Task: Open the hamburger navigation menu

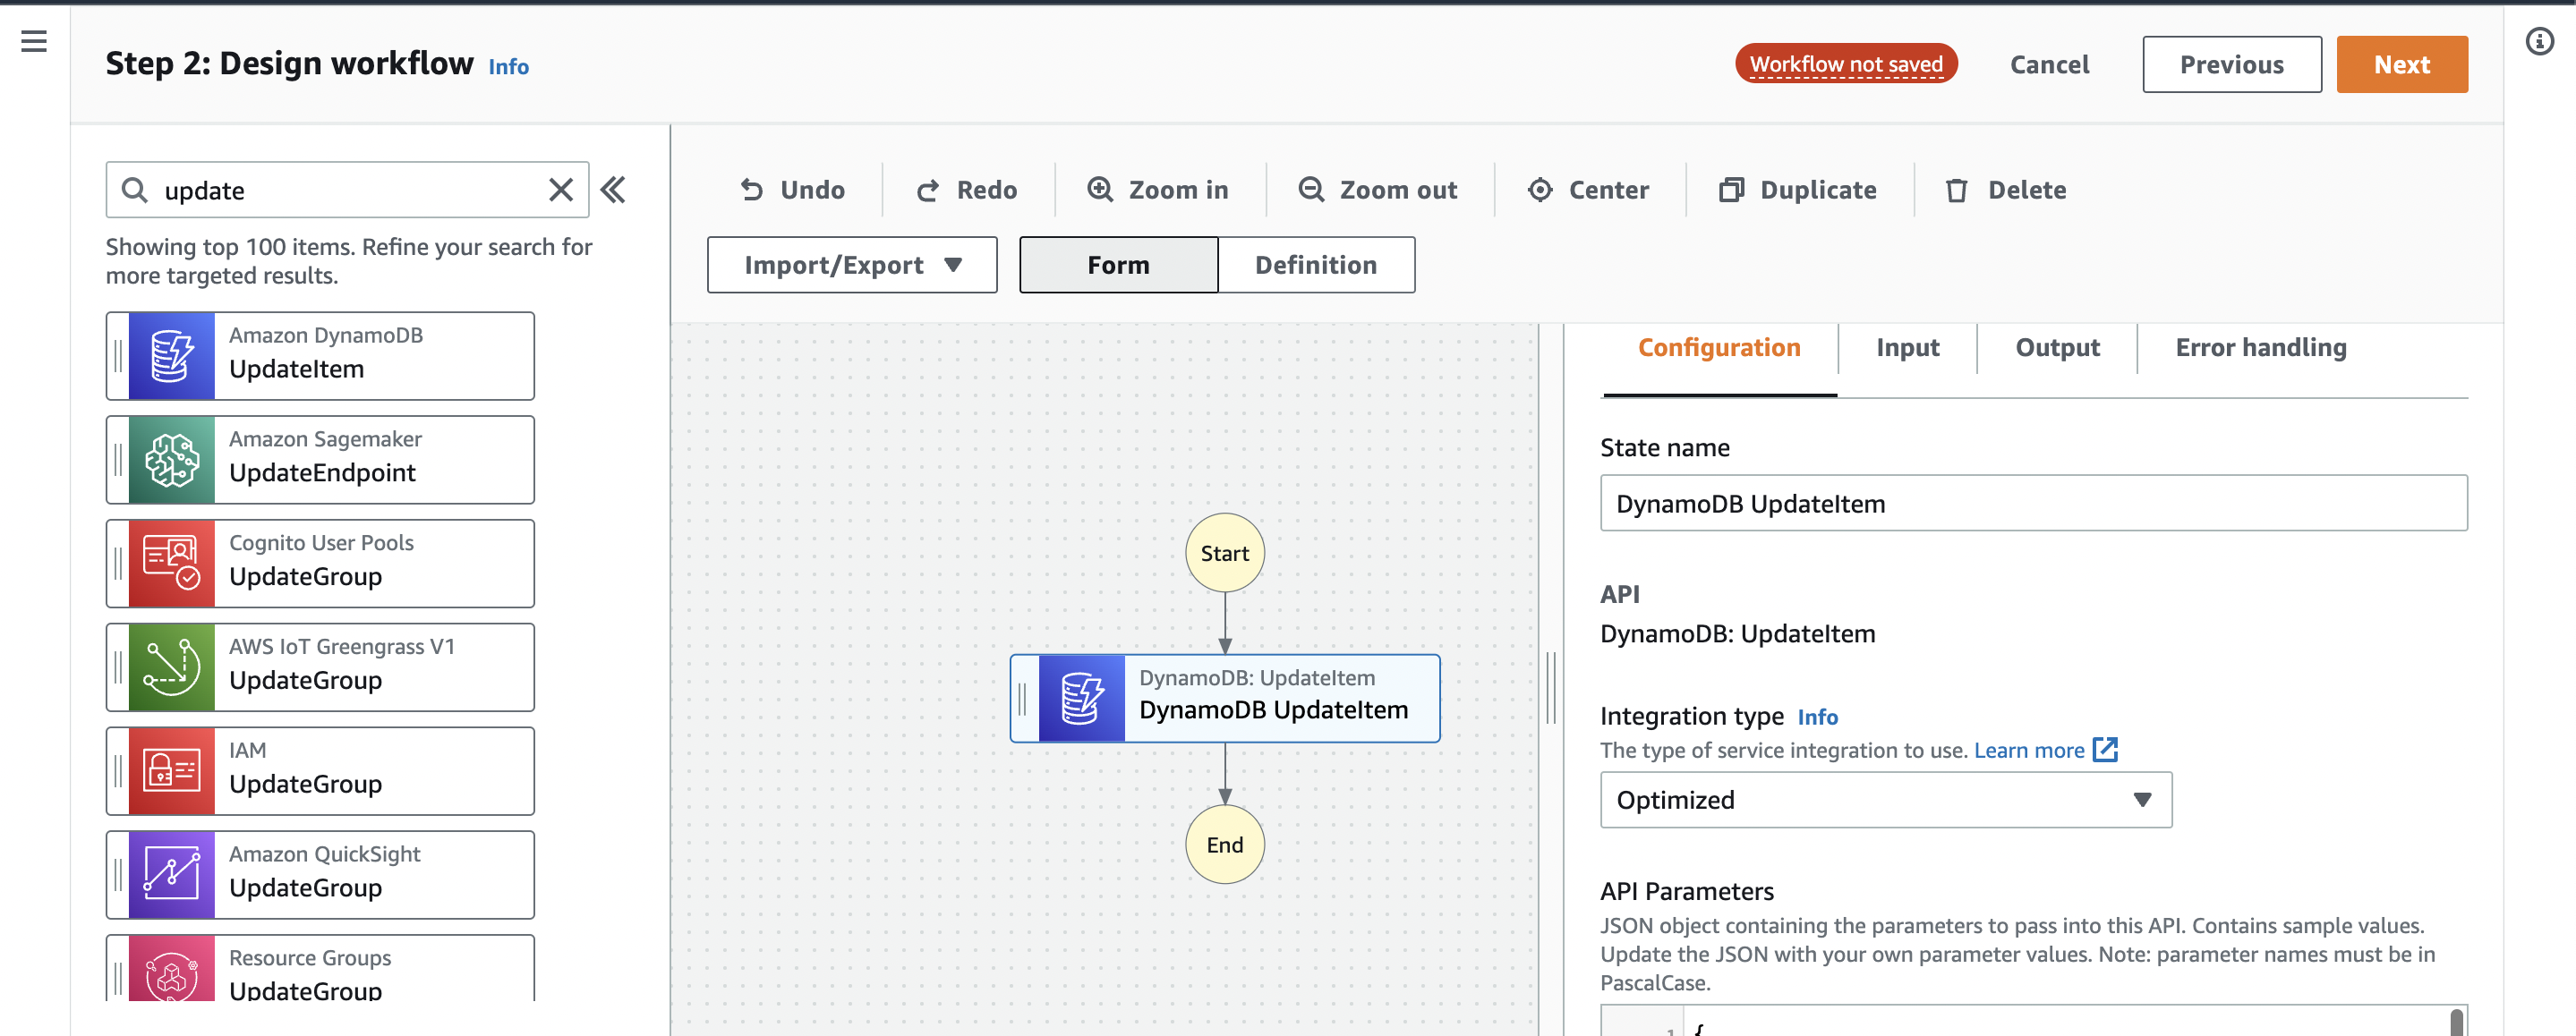Action: point(34,41)
